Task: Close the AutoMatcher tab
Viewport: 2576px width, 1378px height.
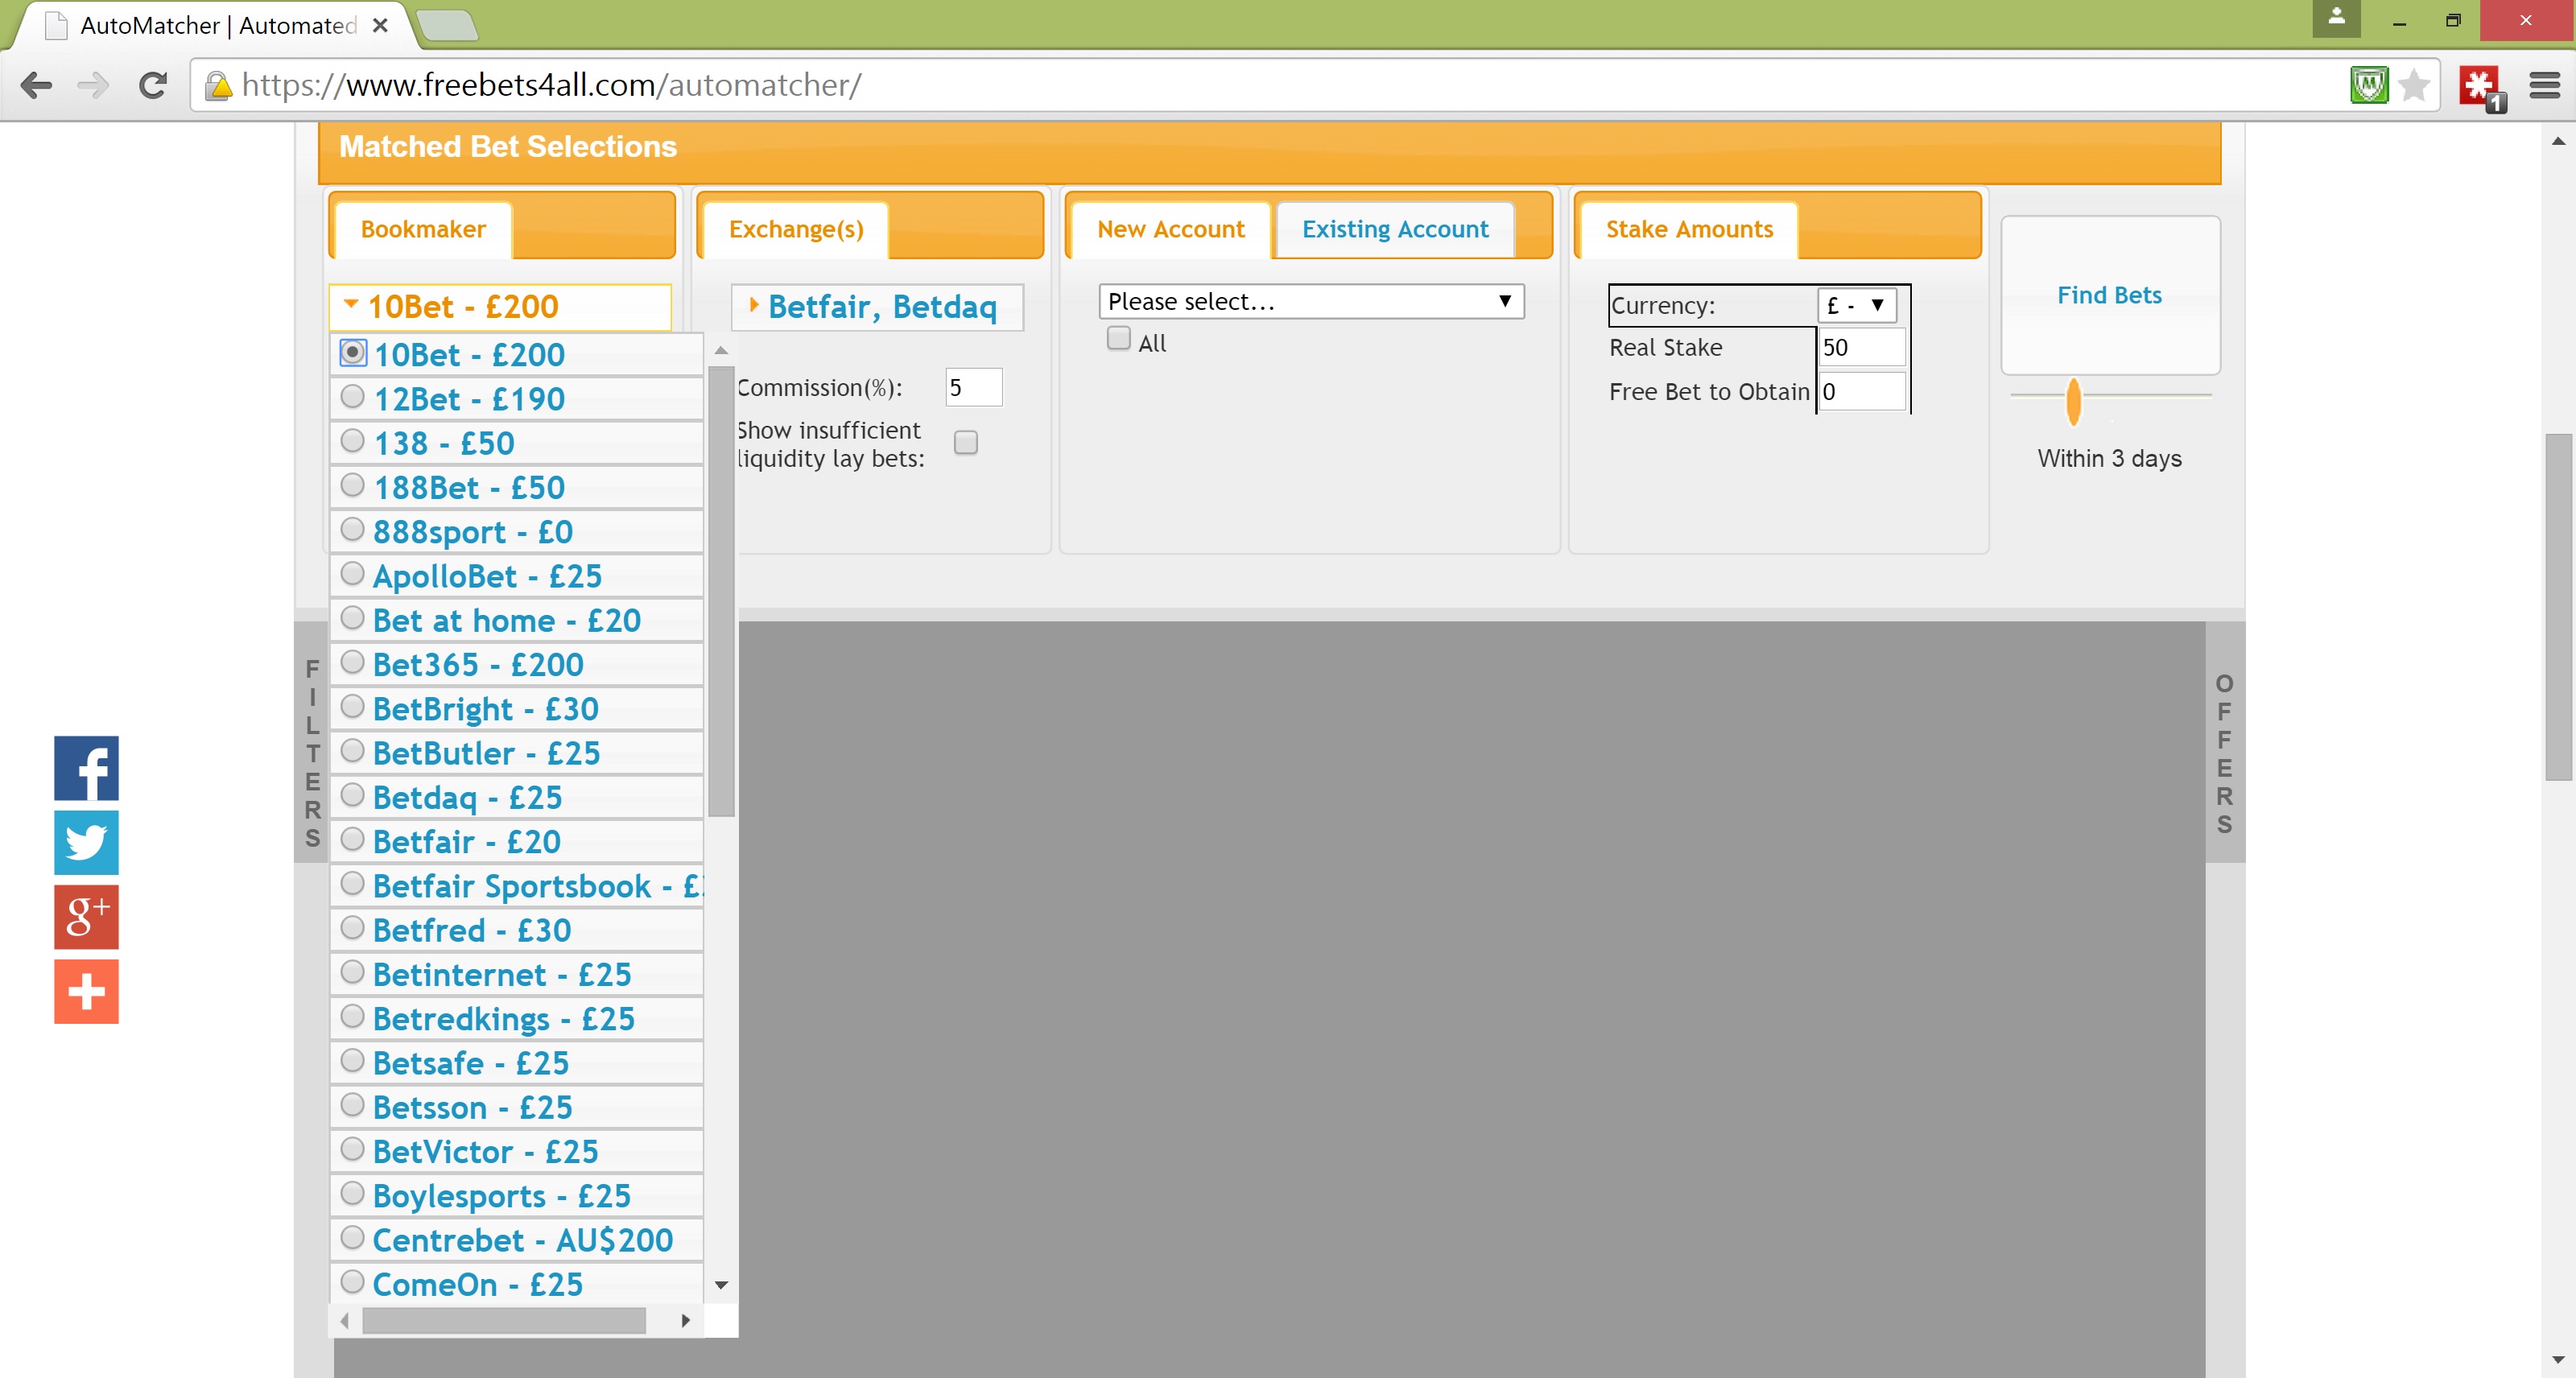Action: (380, 26)
